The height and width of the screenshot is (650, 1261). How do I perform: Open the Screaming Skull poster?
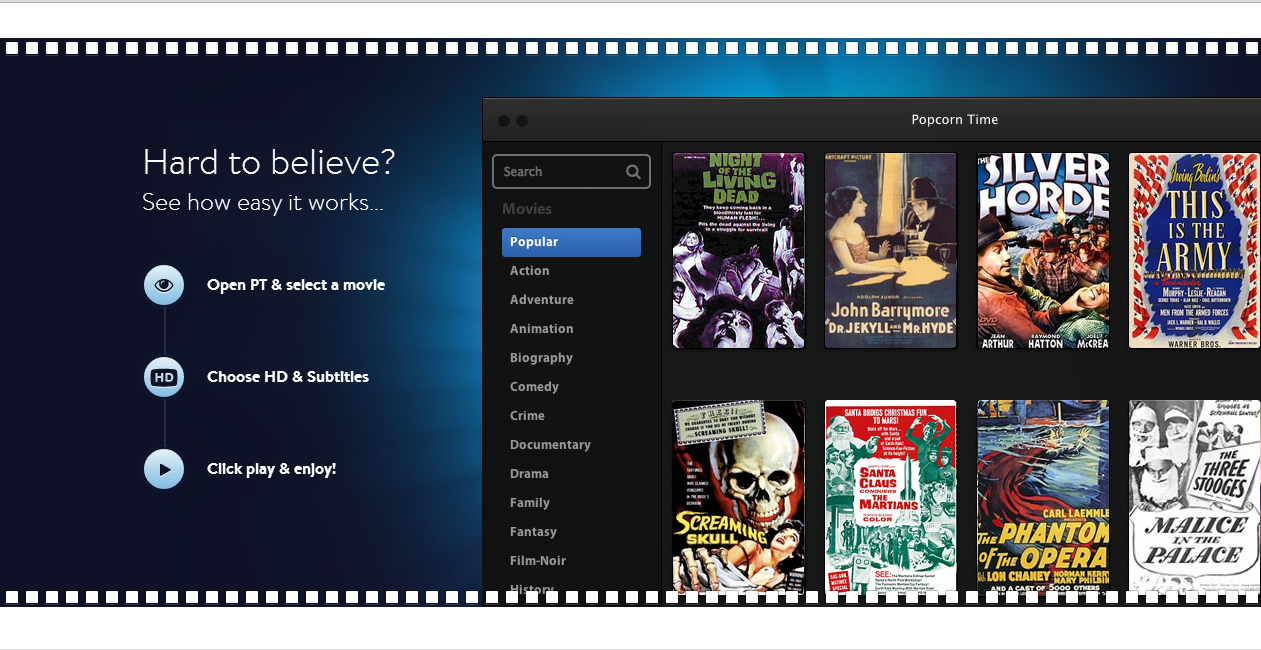739,496
